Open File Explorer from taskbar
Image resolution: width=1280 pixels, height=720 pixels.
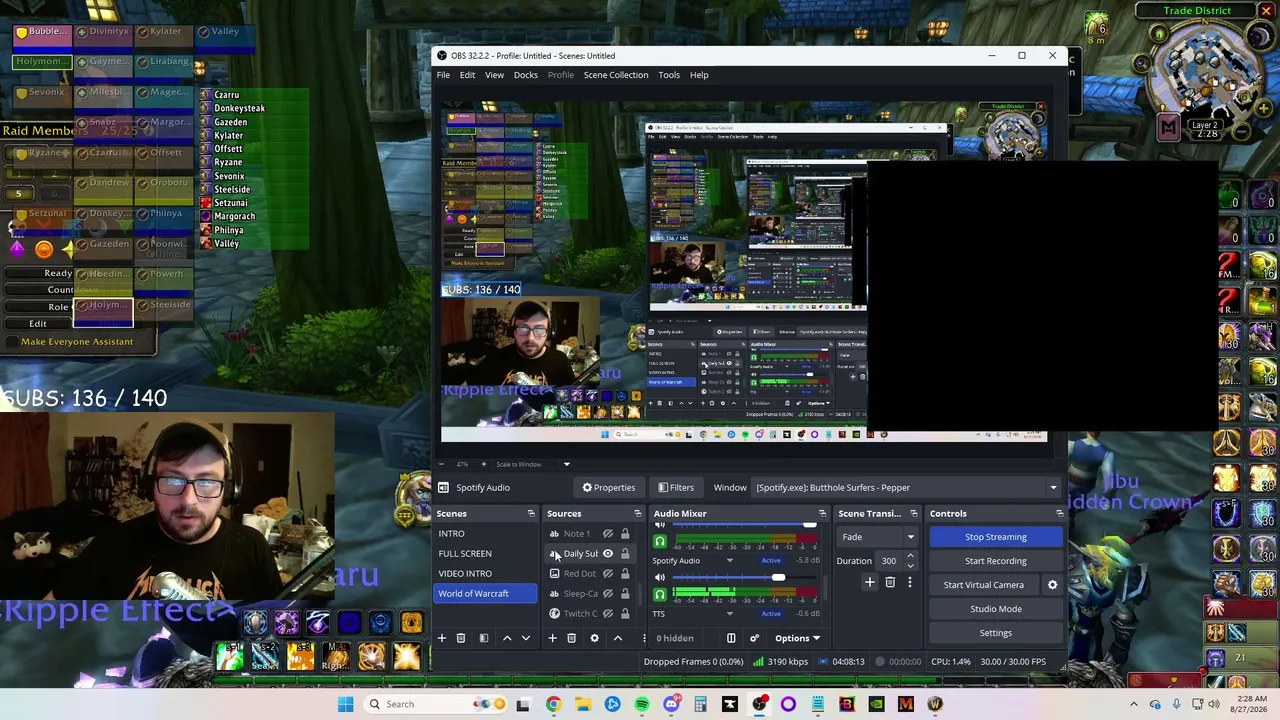[583, 704]
